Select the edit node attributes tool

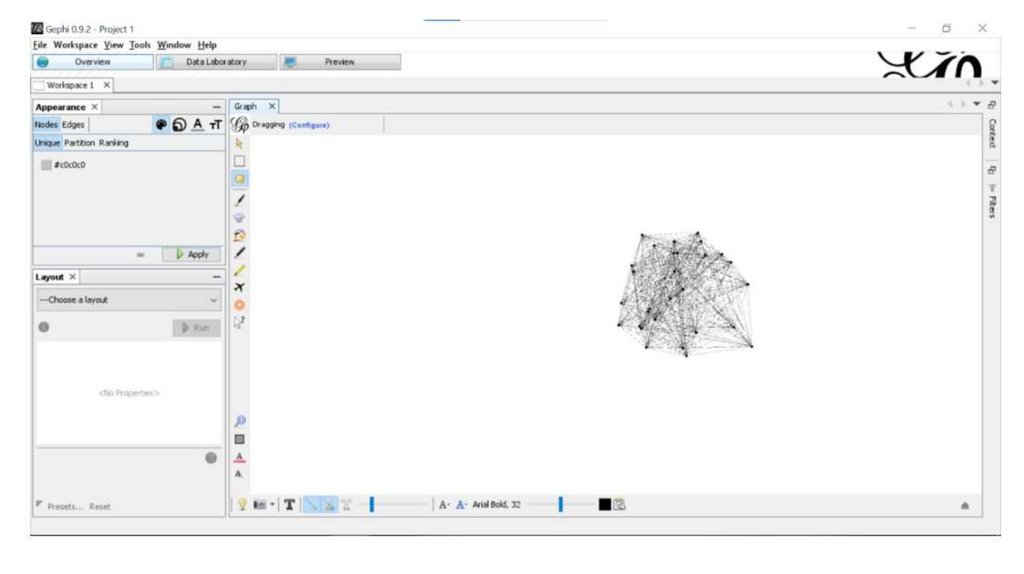coord(240,322)
